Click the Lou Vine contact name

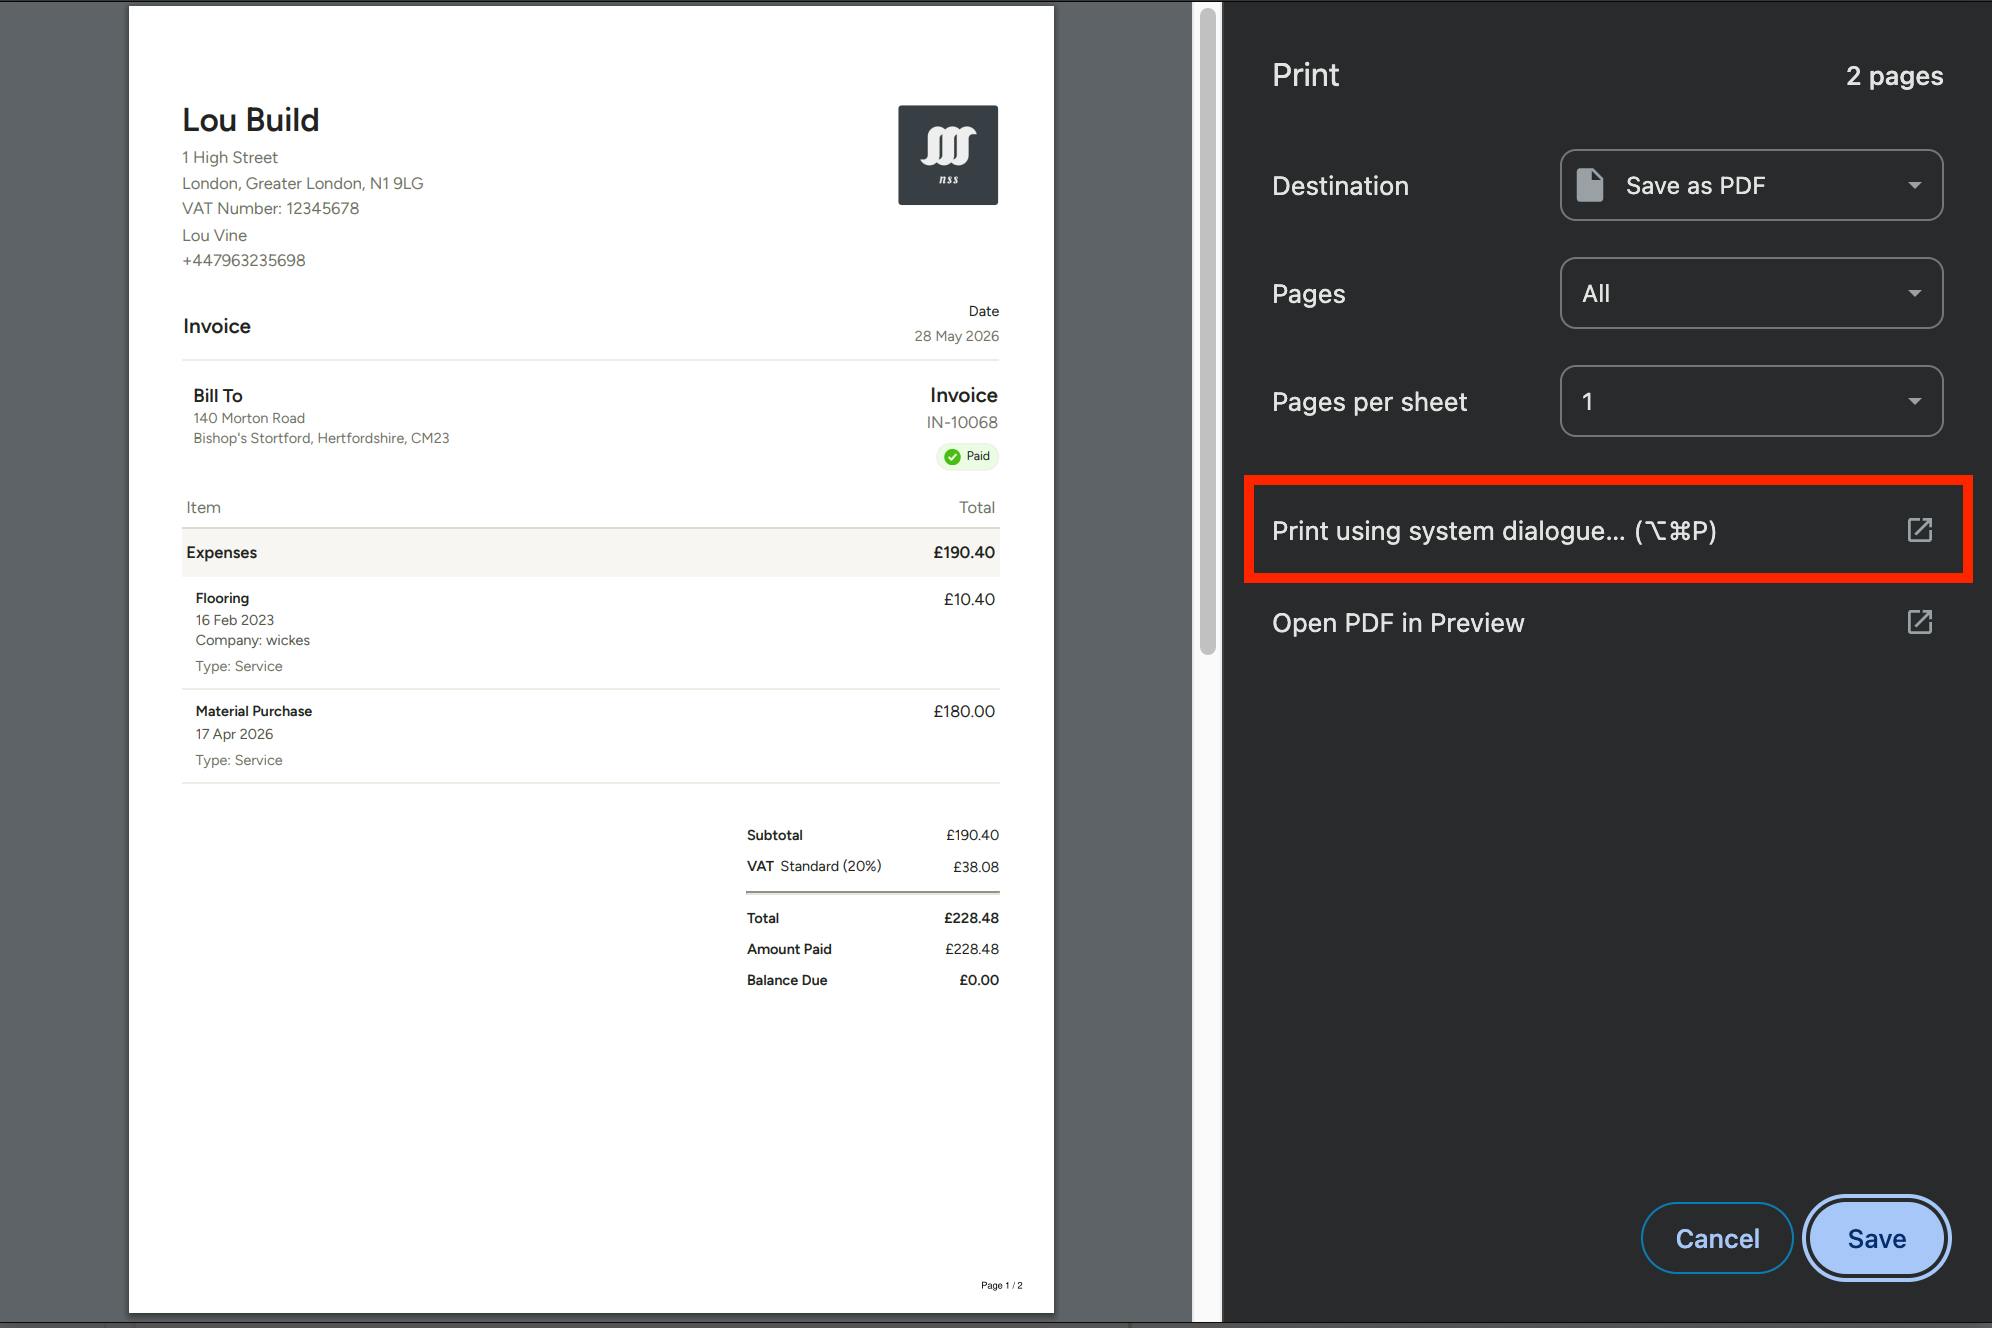pyautogui.click(x=214, y=235)
